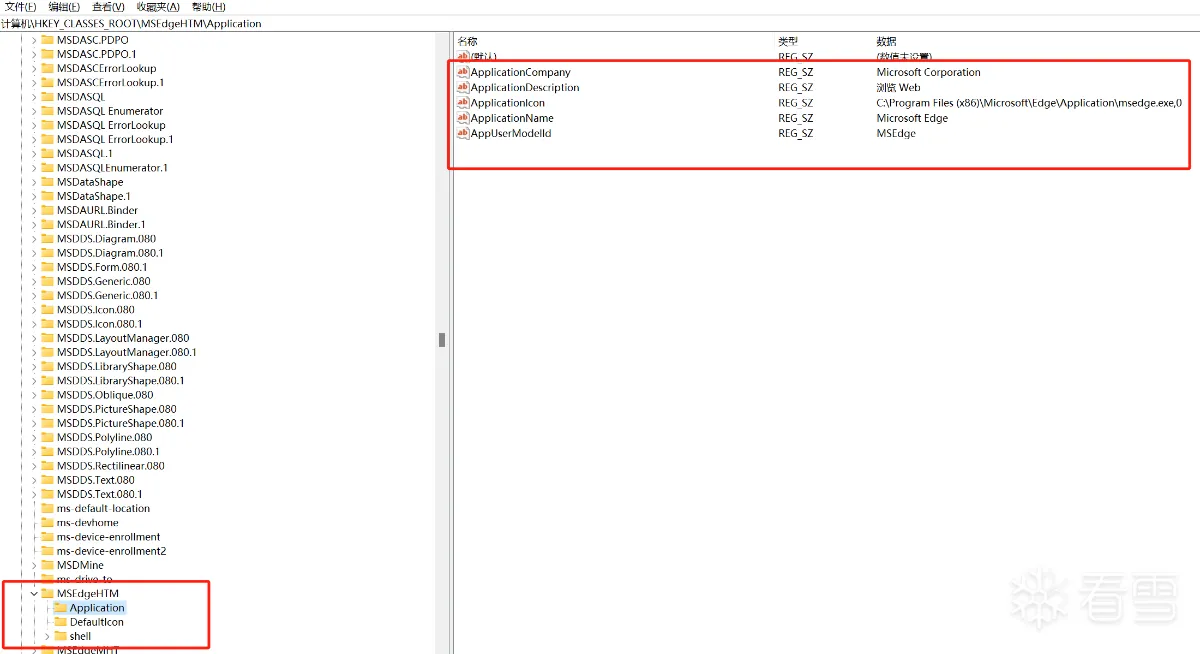The height and width of the screenshot is (654, 1200).
Task: Click the AppUserModelId string value icon
Action: point(463,133)
